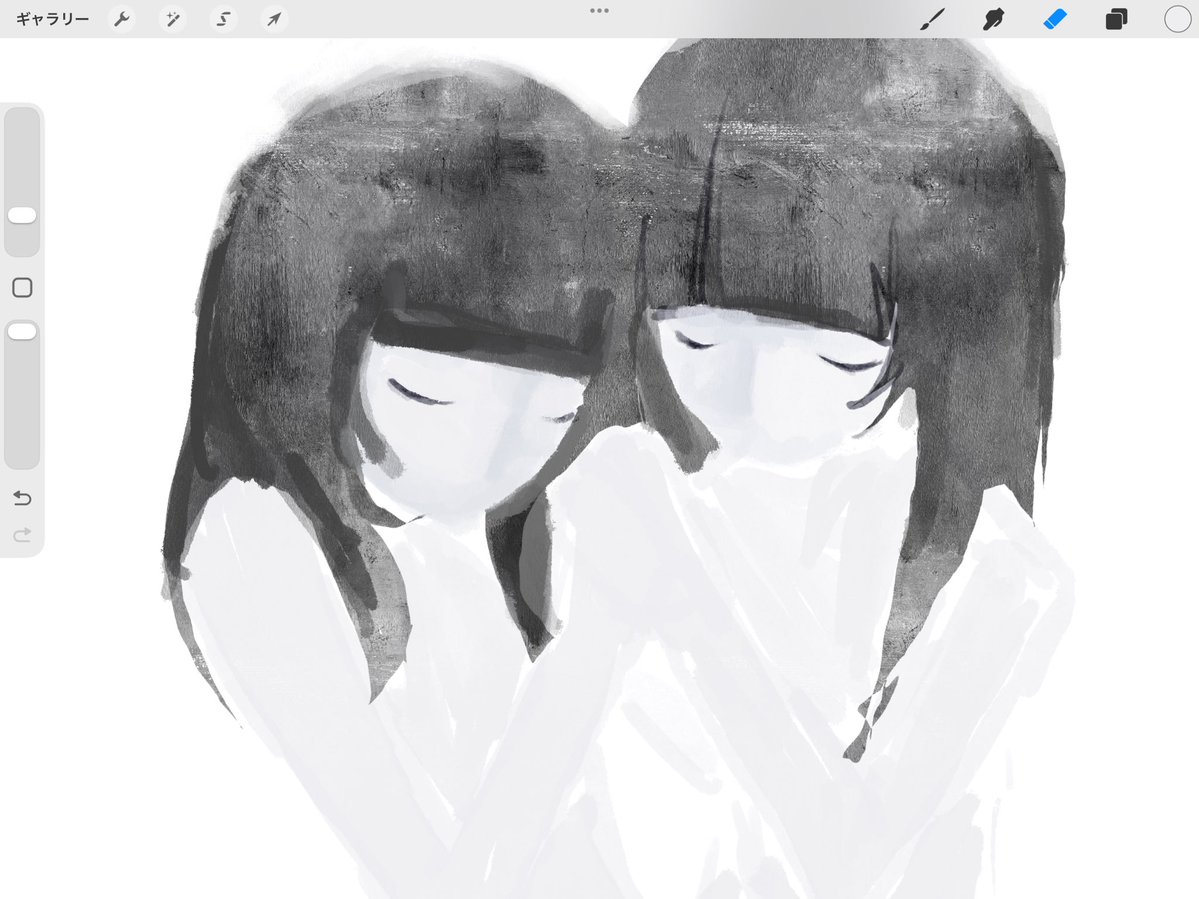Viewport: 1199px width, 899px height.
Task: Activate the Transform arrow tool
Action: [274, 19]
